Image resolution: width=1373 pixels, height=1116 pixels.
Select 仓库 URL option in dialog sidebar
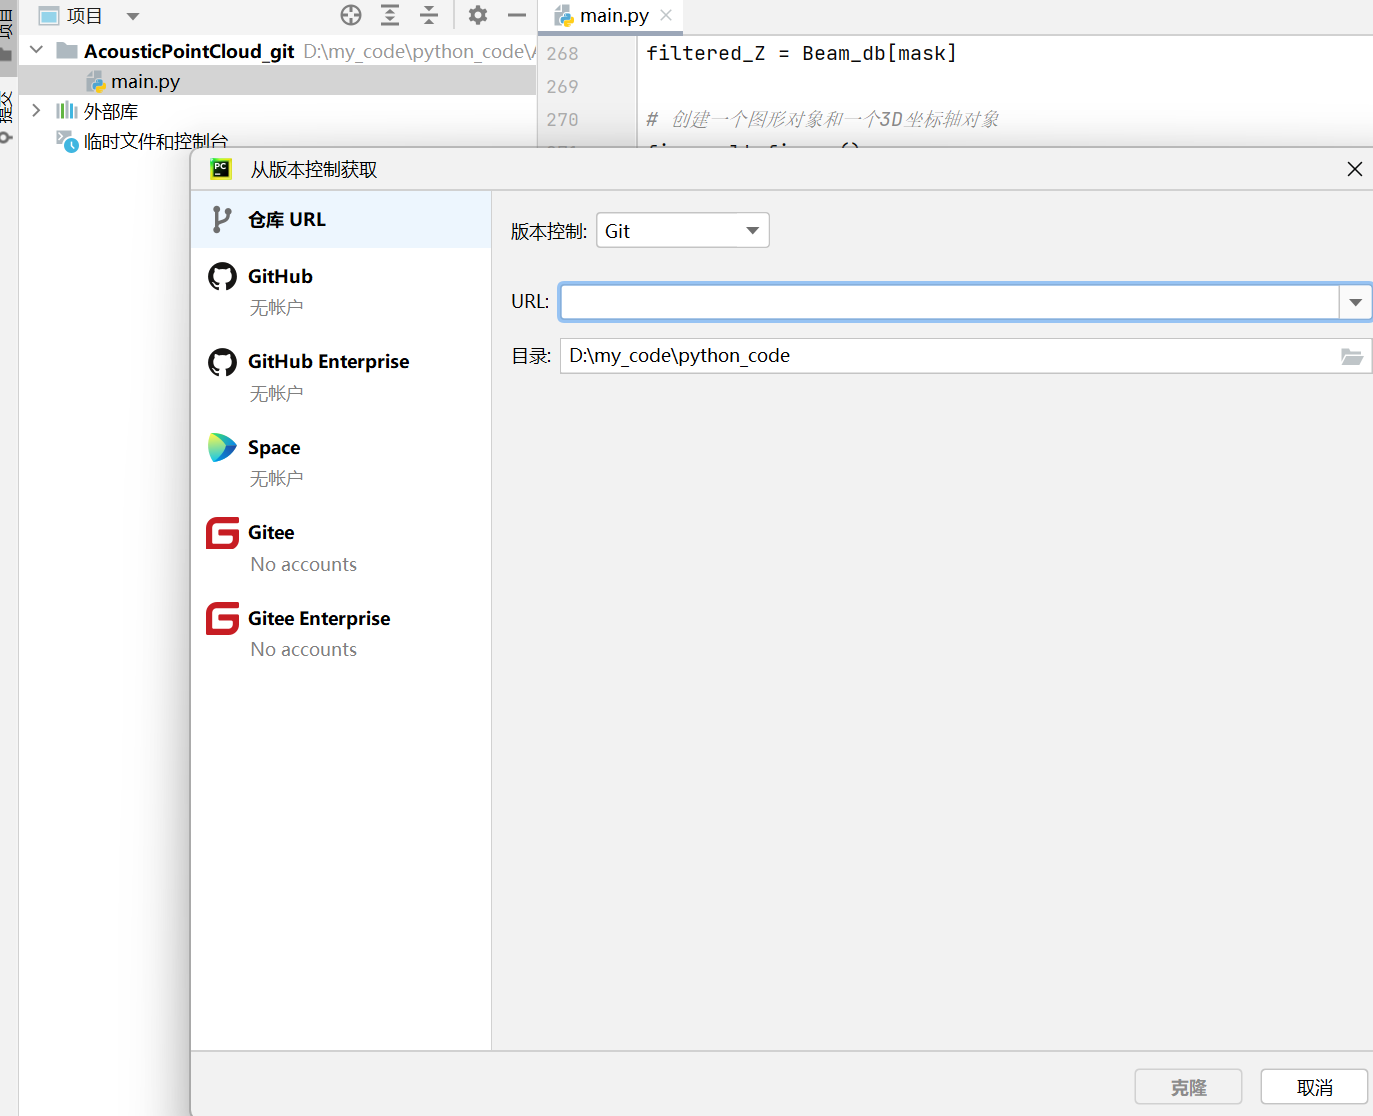341,219
